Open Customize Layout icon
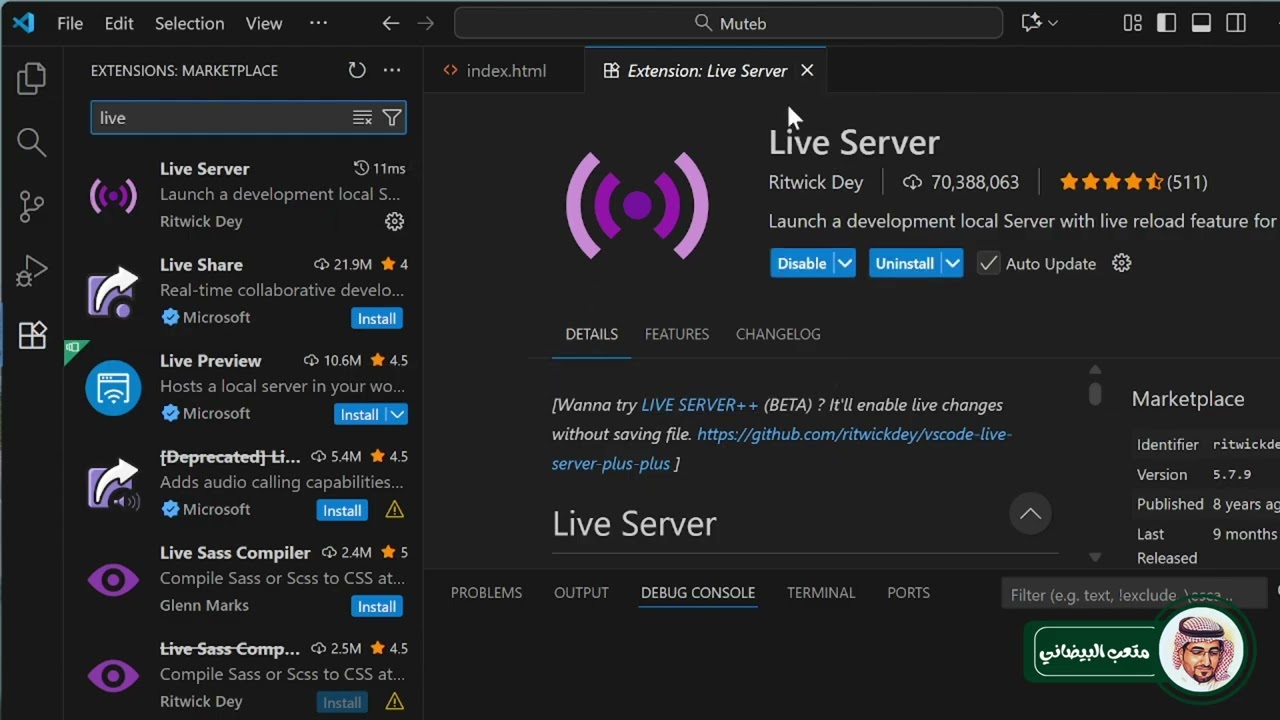Image resolution: width=1280 pixels, height=720 pixels. (1132, 23)
